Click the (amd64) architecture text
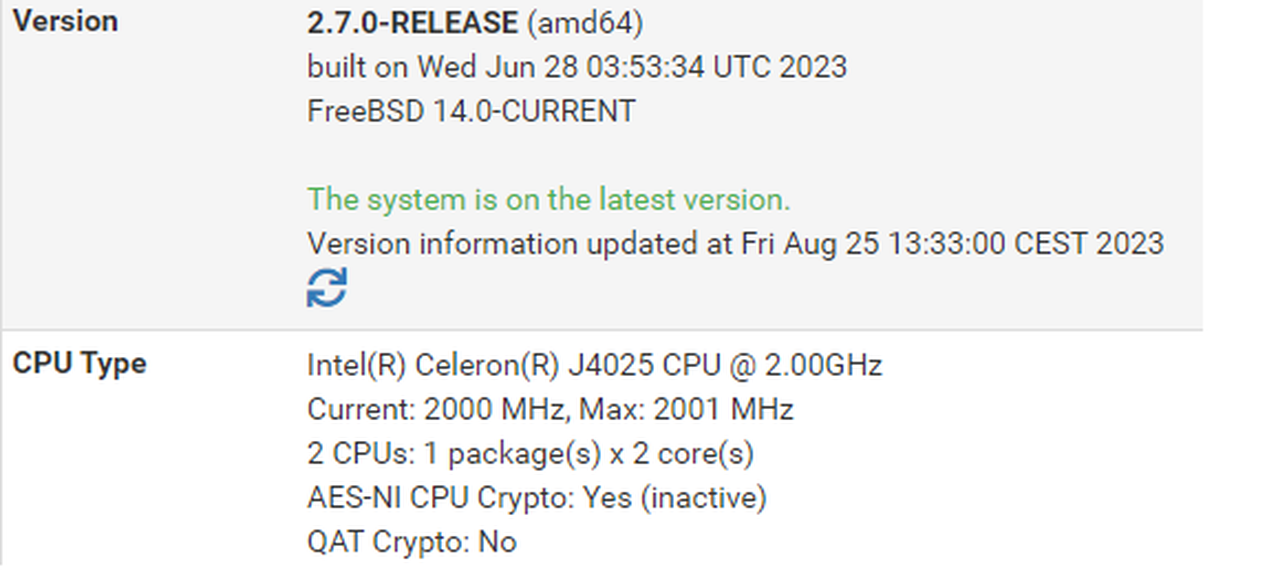 click(x=585, y=23)
